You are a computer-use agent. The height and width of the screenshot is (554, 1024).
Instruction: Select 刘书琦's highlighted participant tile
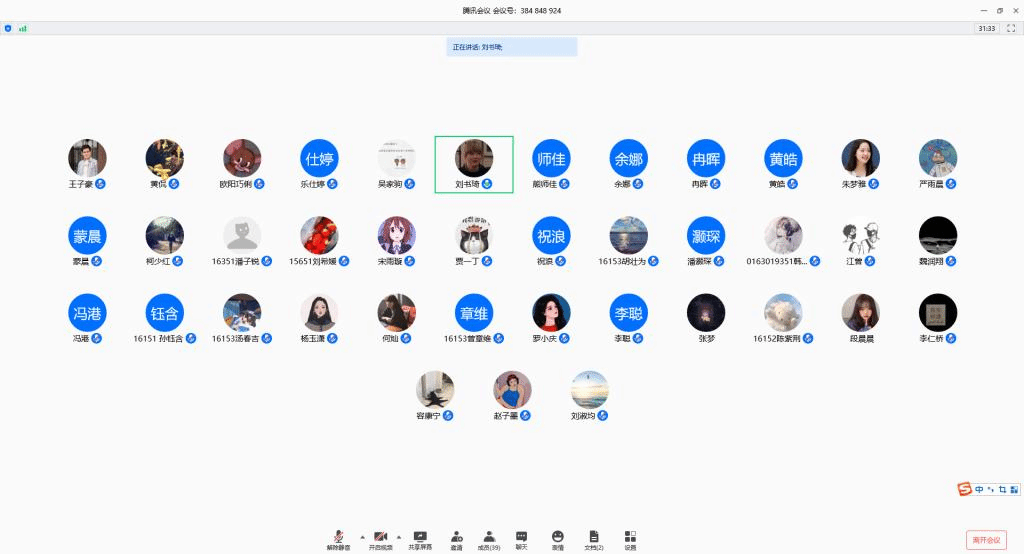click(x=474, y=164)
